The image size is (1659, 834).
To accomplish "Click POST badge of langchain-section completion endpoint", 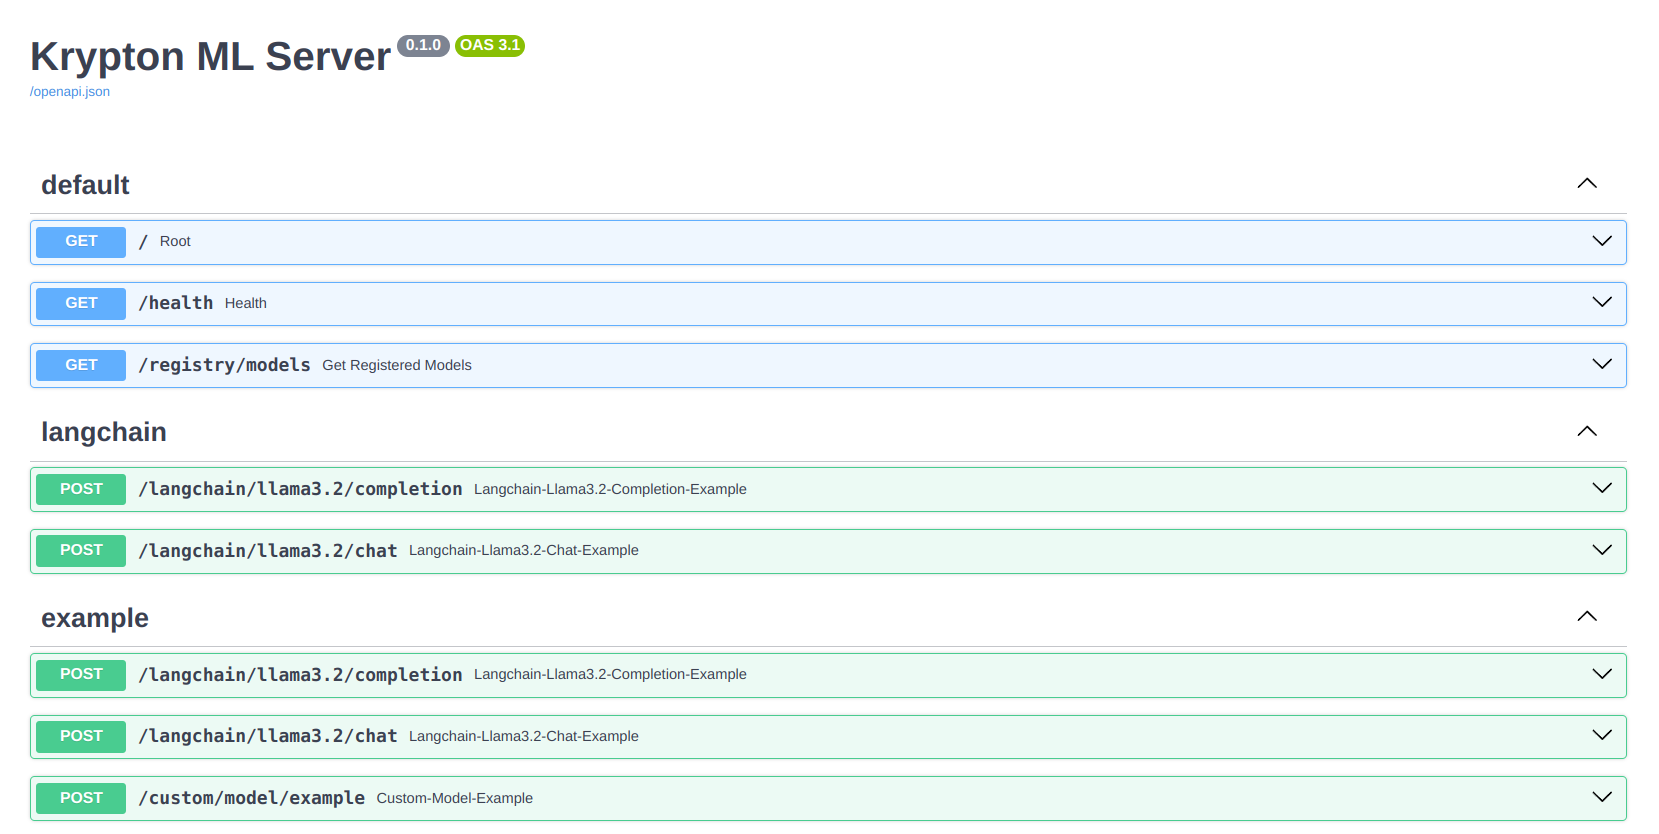I will click(x=81, y=490).
